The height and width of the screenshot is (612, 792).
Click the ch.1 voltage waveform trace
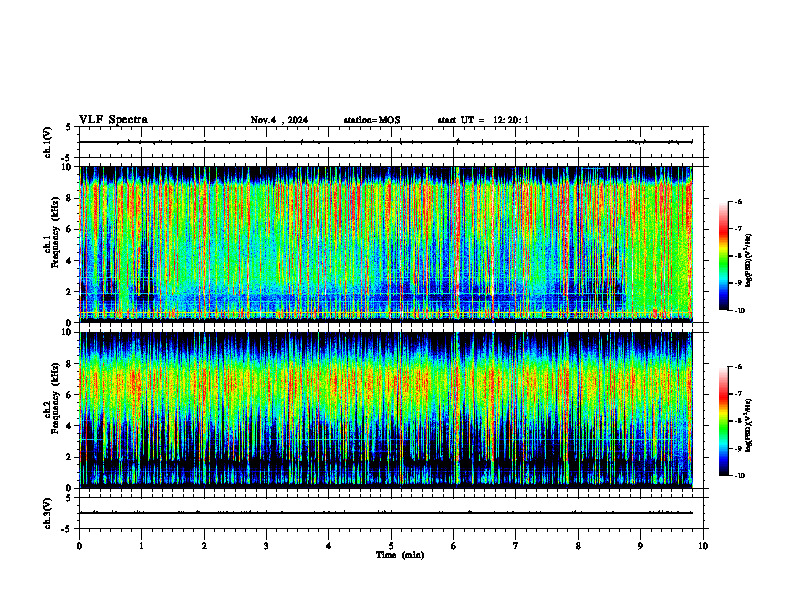(x=386, y=142)
